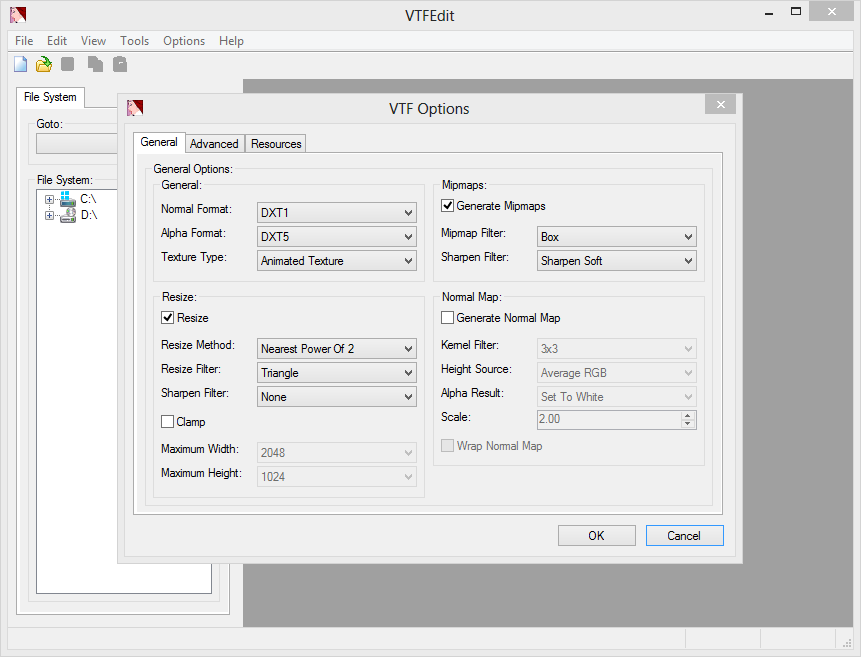Click the Paste toolbar icon
Viewport: 861px width, 657px height.
[120, 64]
